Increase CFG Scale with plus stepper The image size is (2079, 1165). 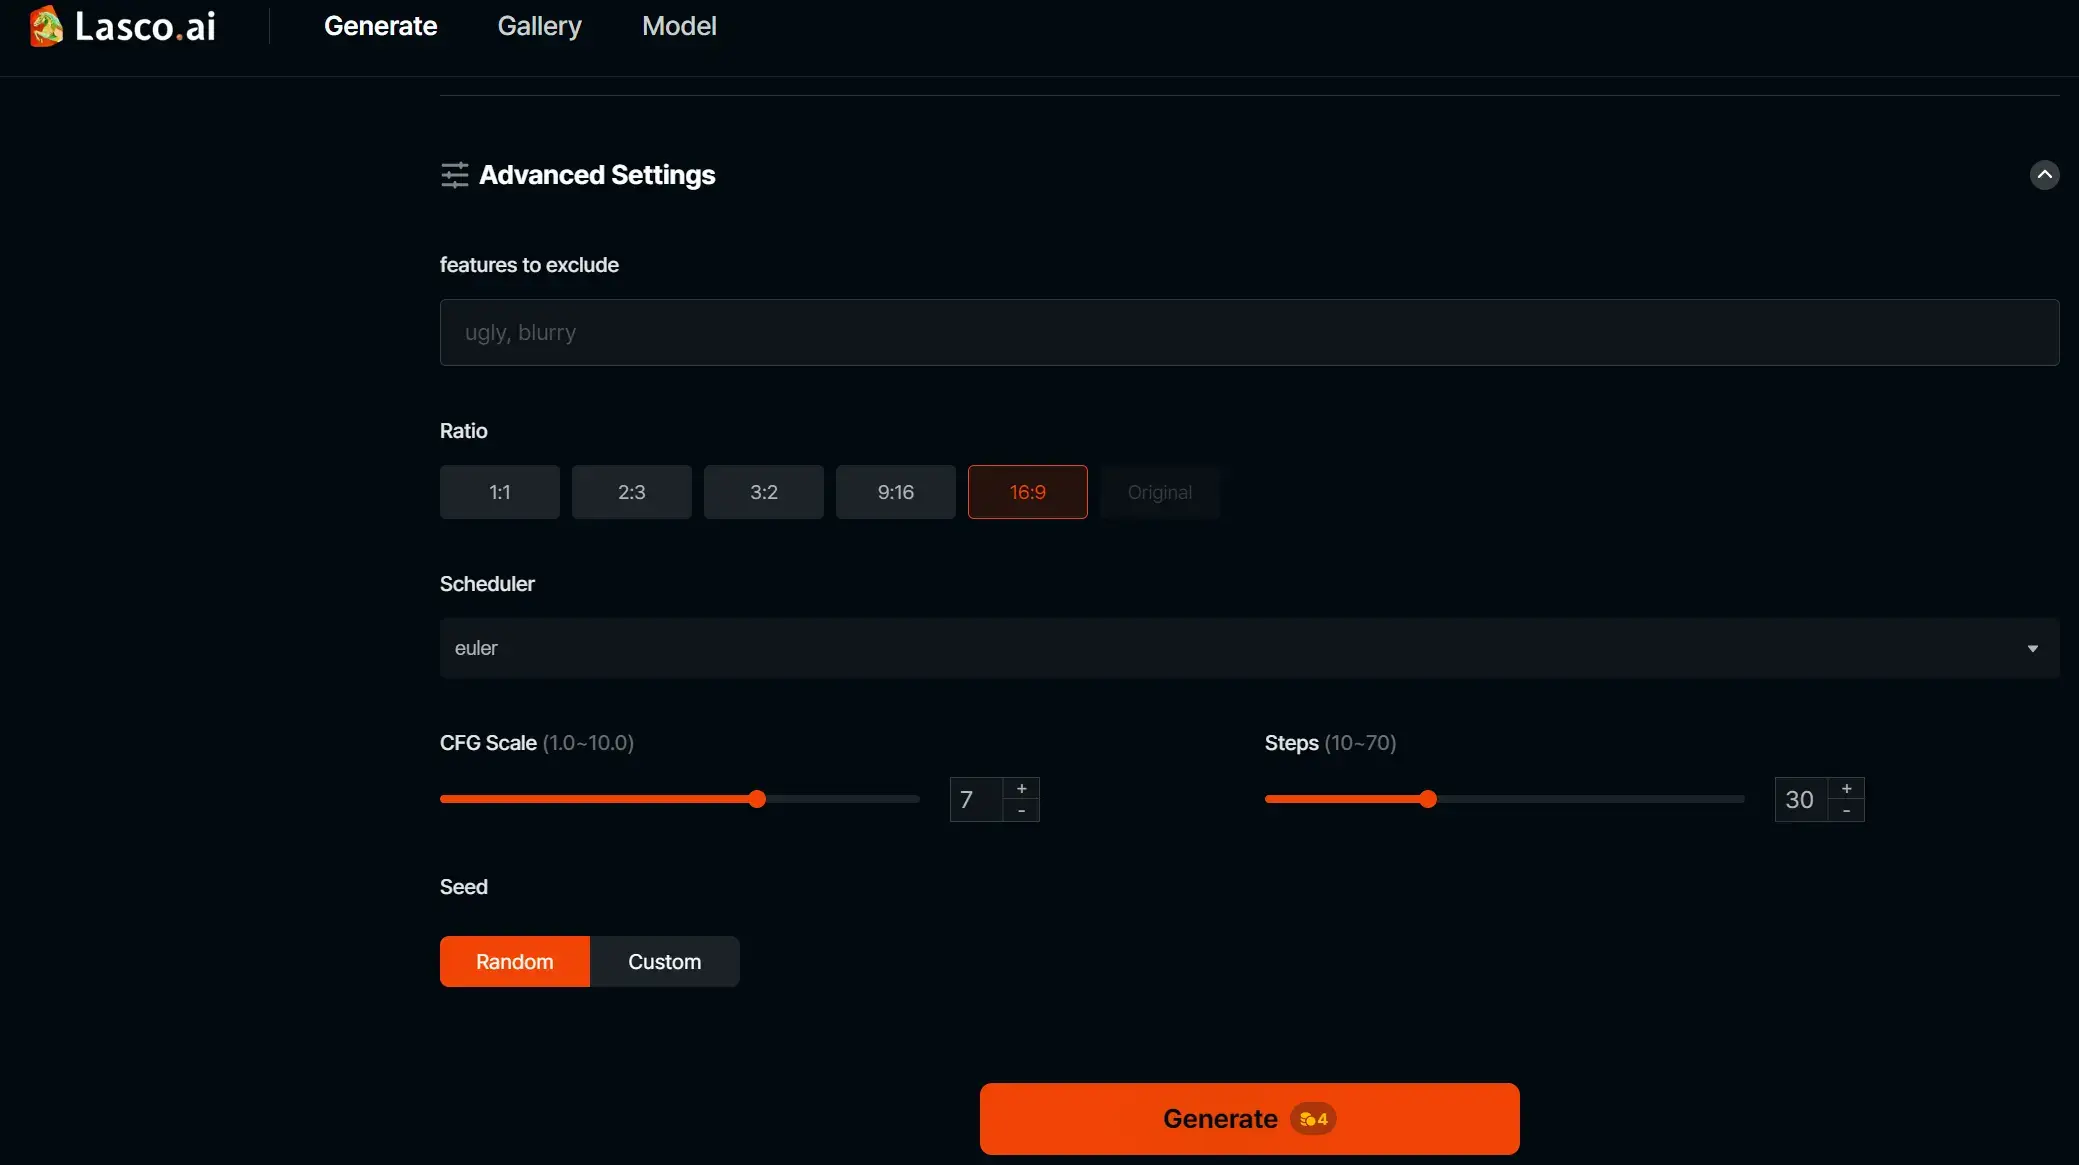[1021, 789]
